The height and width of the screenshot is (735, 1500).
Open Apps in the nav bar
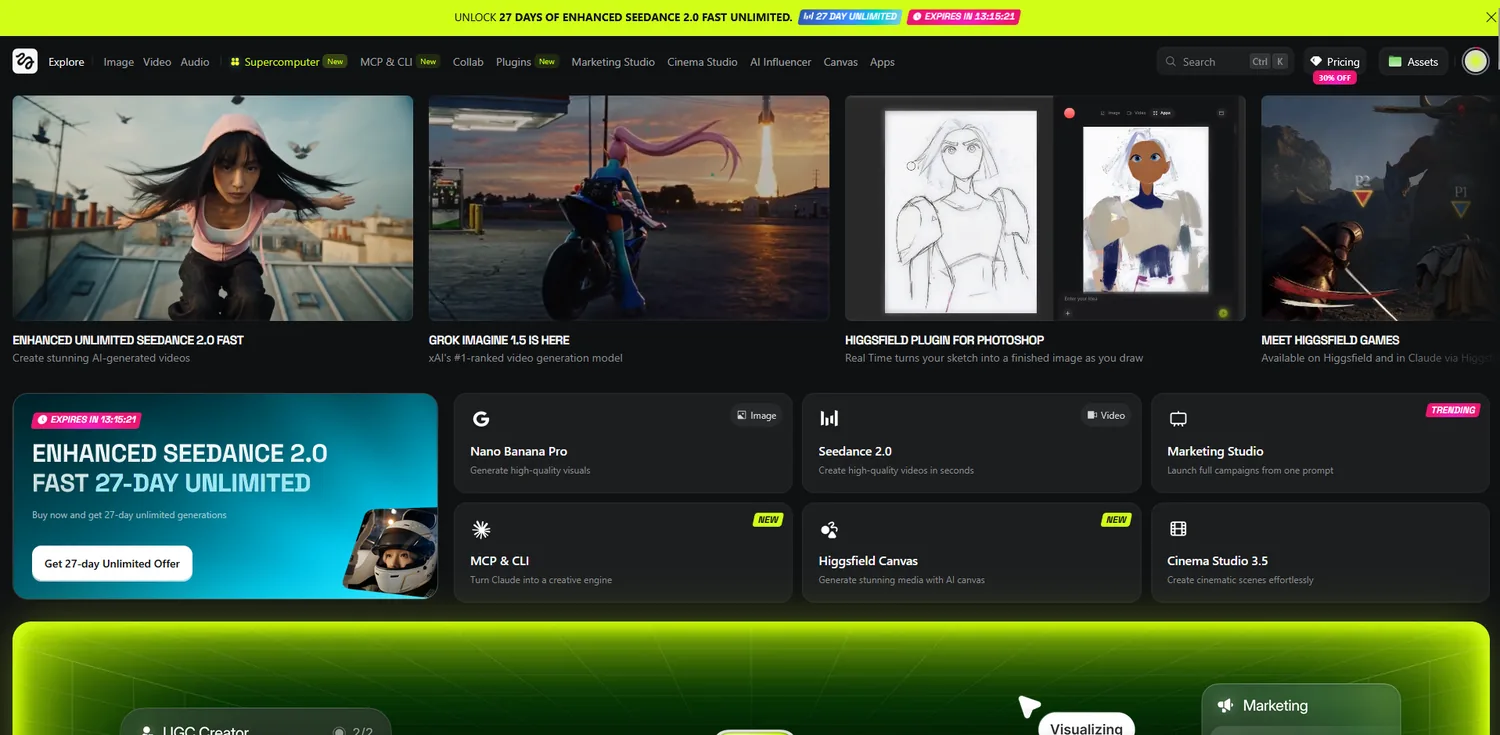(882, 62)
